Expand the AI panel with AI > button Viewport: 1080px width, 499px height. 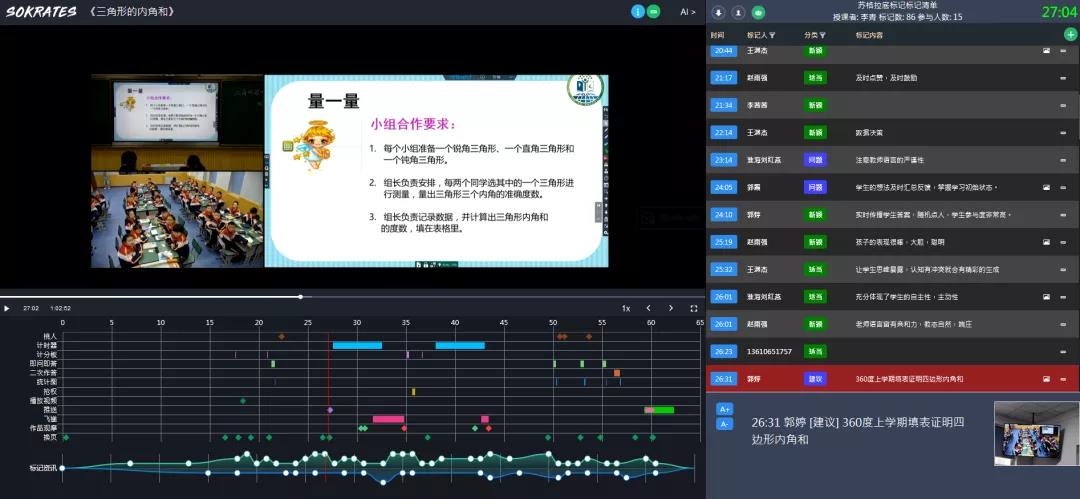click(687, 12)
